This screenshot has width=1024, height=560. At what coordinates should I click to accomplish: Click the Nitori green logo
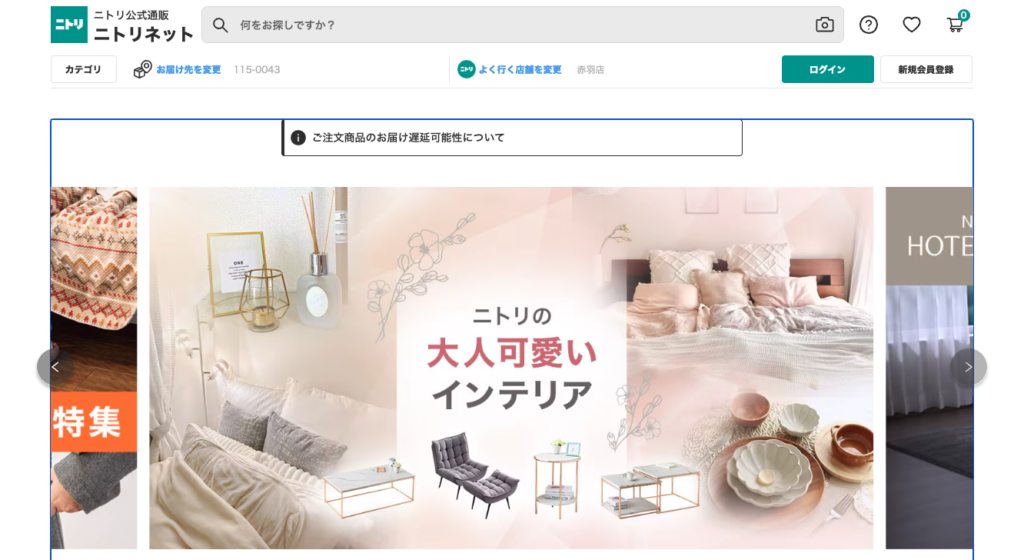[69, 25]
